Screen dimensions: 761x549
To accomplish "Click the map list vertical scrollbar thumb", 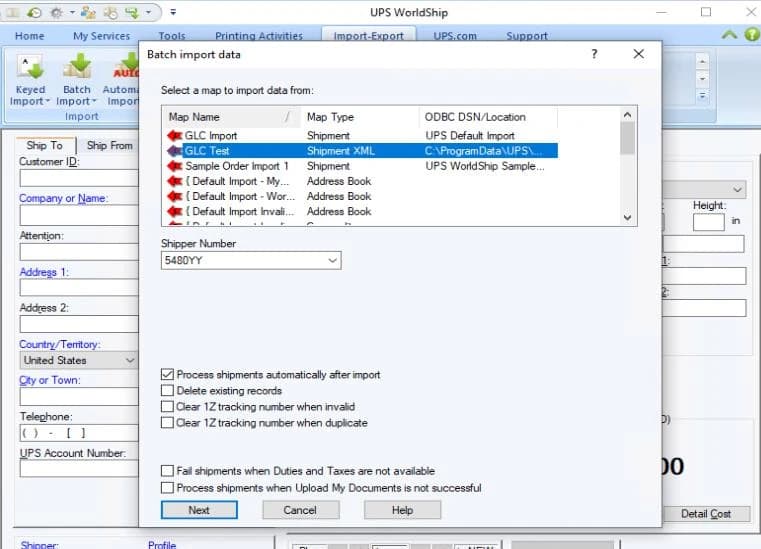I will tap(627, 138).
